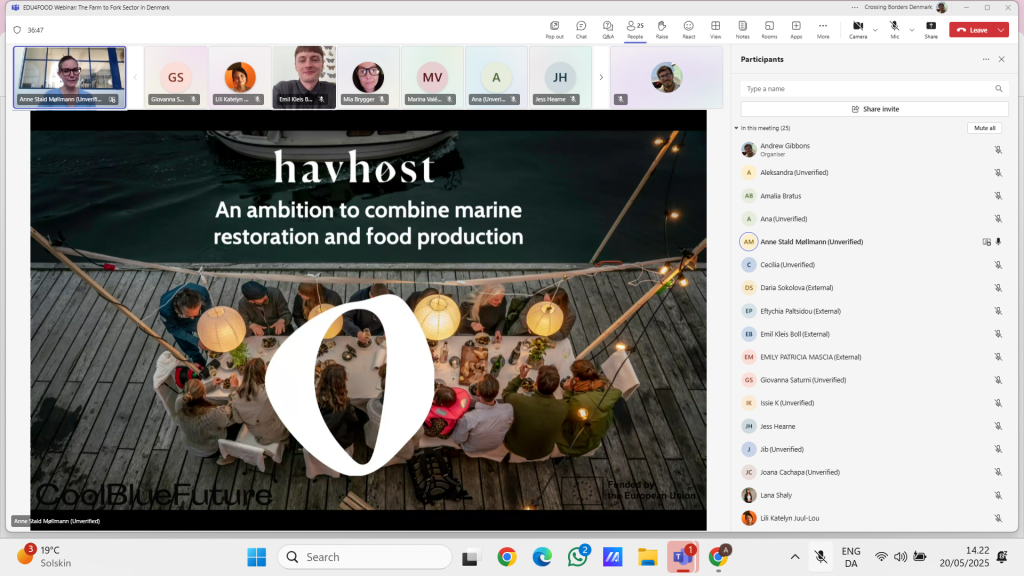Toggle Cecilia (Unverified) microphone icon

998,265
